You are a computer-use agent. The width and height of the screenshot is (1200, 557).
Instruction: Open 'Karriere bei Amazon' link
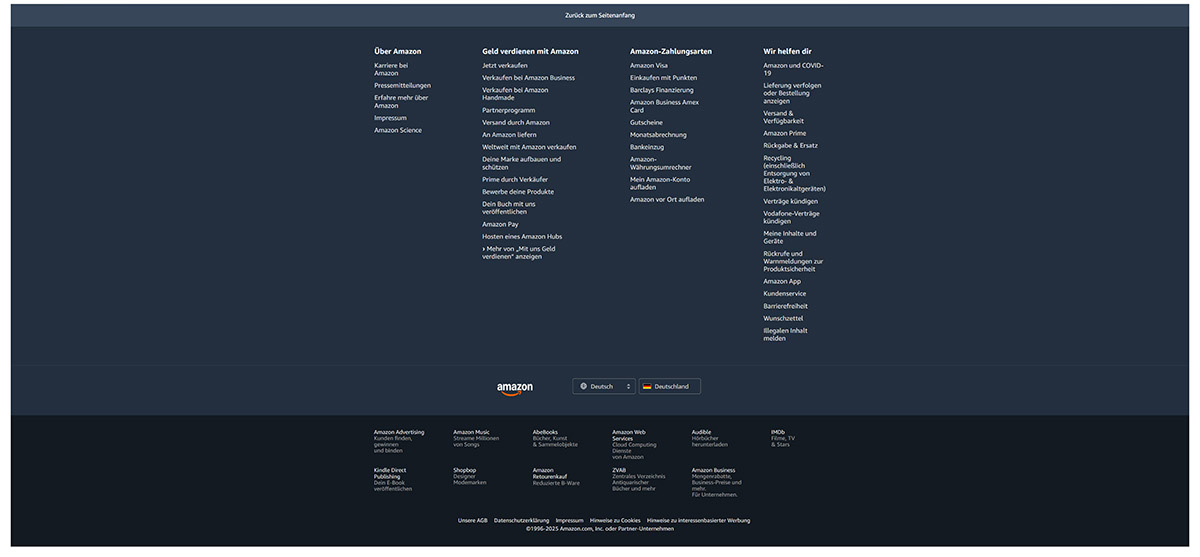coord(392,69)
